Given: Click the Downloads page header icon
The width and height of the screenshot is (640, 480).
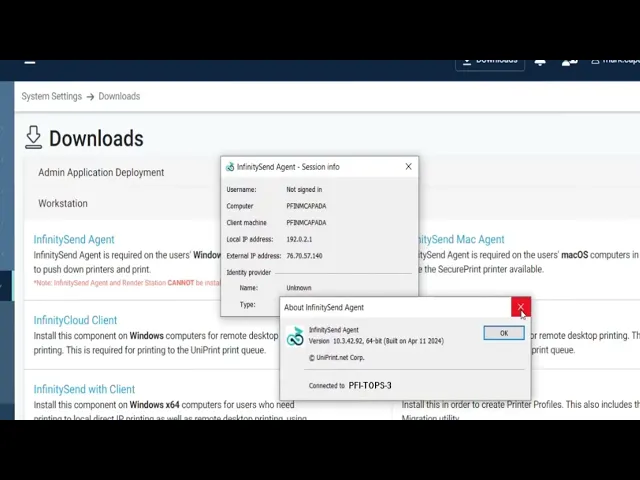Looking at the screenshot, I should 33,137.
